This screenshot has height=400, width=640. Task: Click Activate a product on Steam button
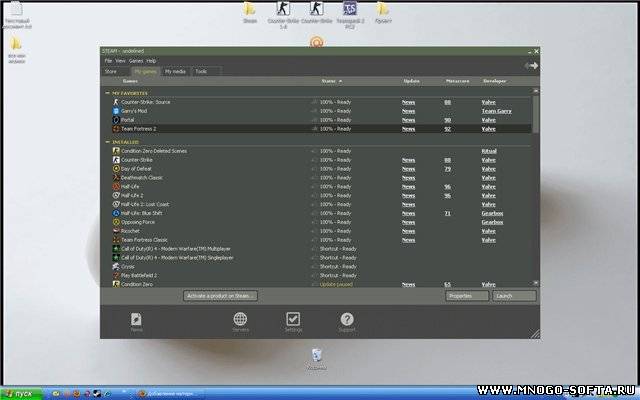point(220,296)
